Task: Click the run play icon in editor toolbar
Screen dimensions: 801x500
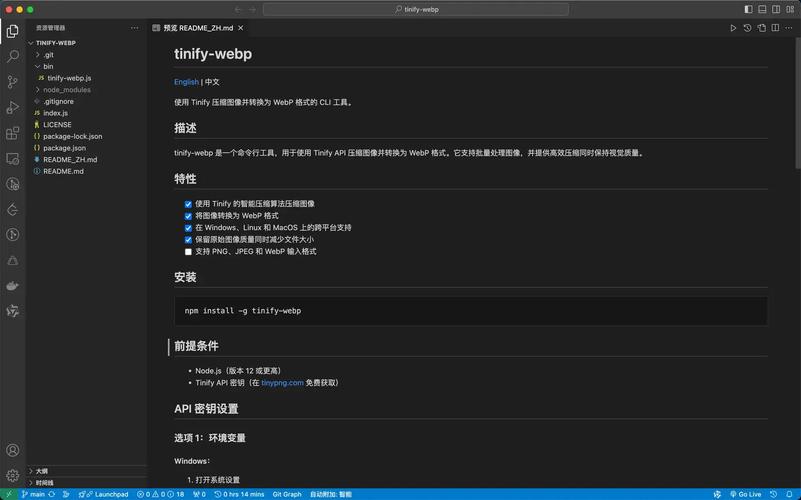Action: tap(733, 28)
